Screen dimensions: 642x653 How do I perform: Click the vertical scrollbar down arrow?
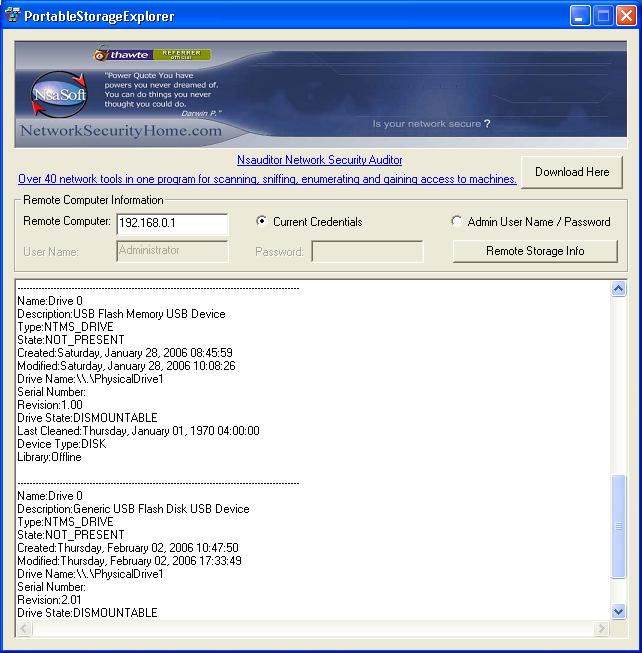(x=618, y=611)
